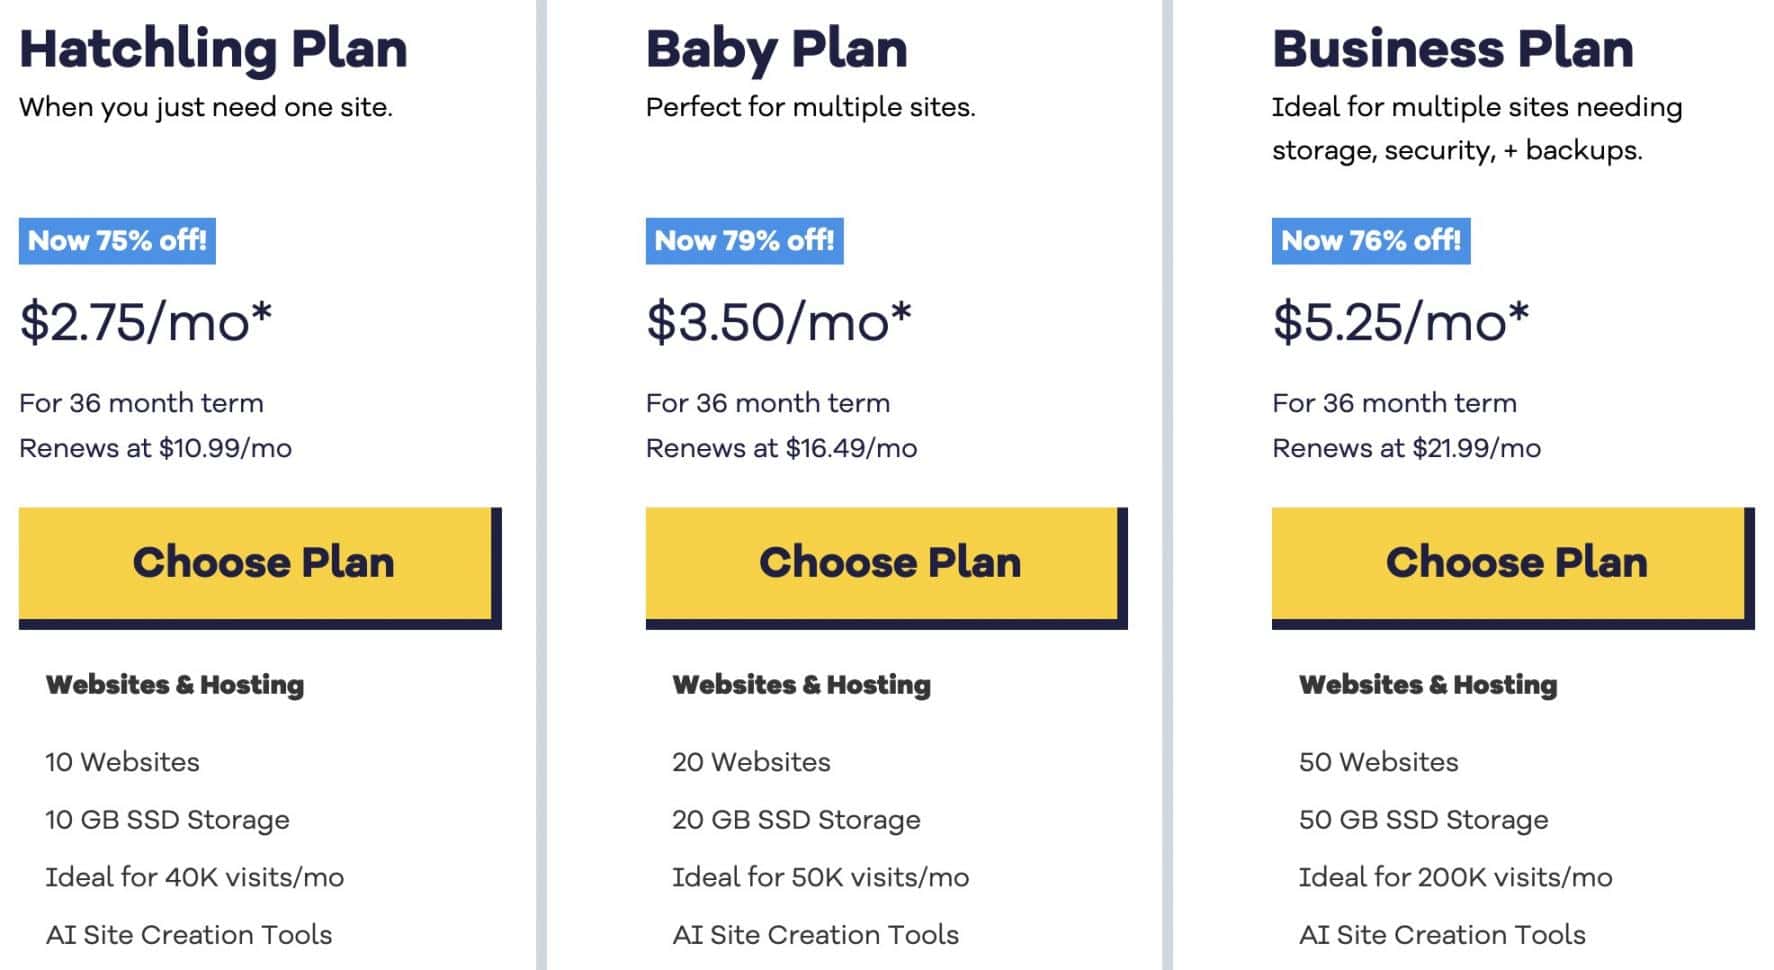Click the $2.75/mo price

tap(146, 322)
